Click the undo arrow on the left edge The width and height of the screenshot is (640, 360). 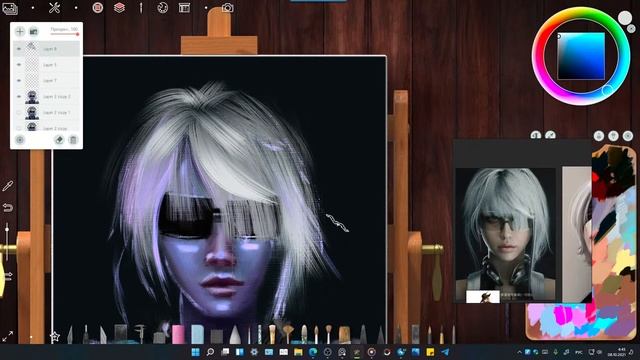click(8, 208)
